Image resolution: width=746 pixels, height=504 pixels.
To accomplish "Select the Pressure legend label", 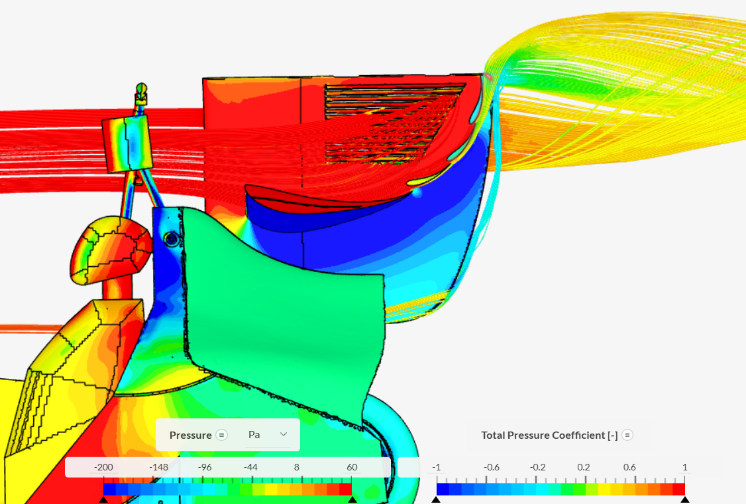I will click(190, 435).
